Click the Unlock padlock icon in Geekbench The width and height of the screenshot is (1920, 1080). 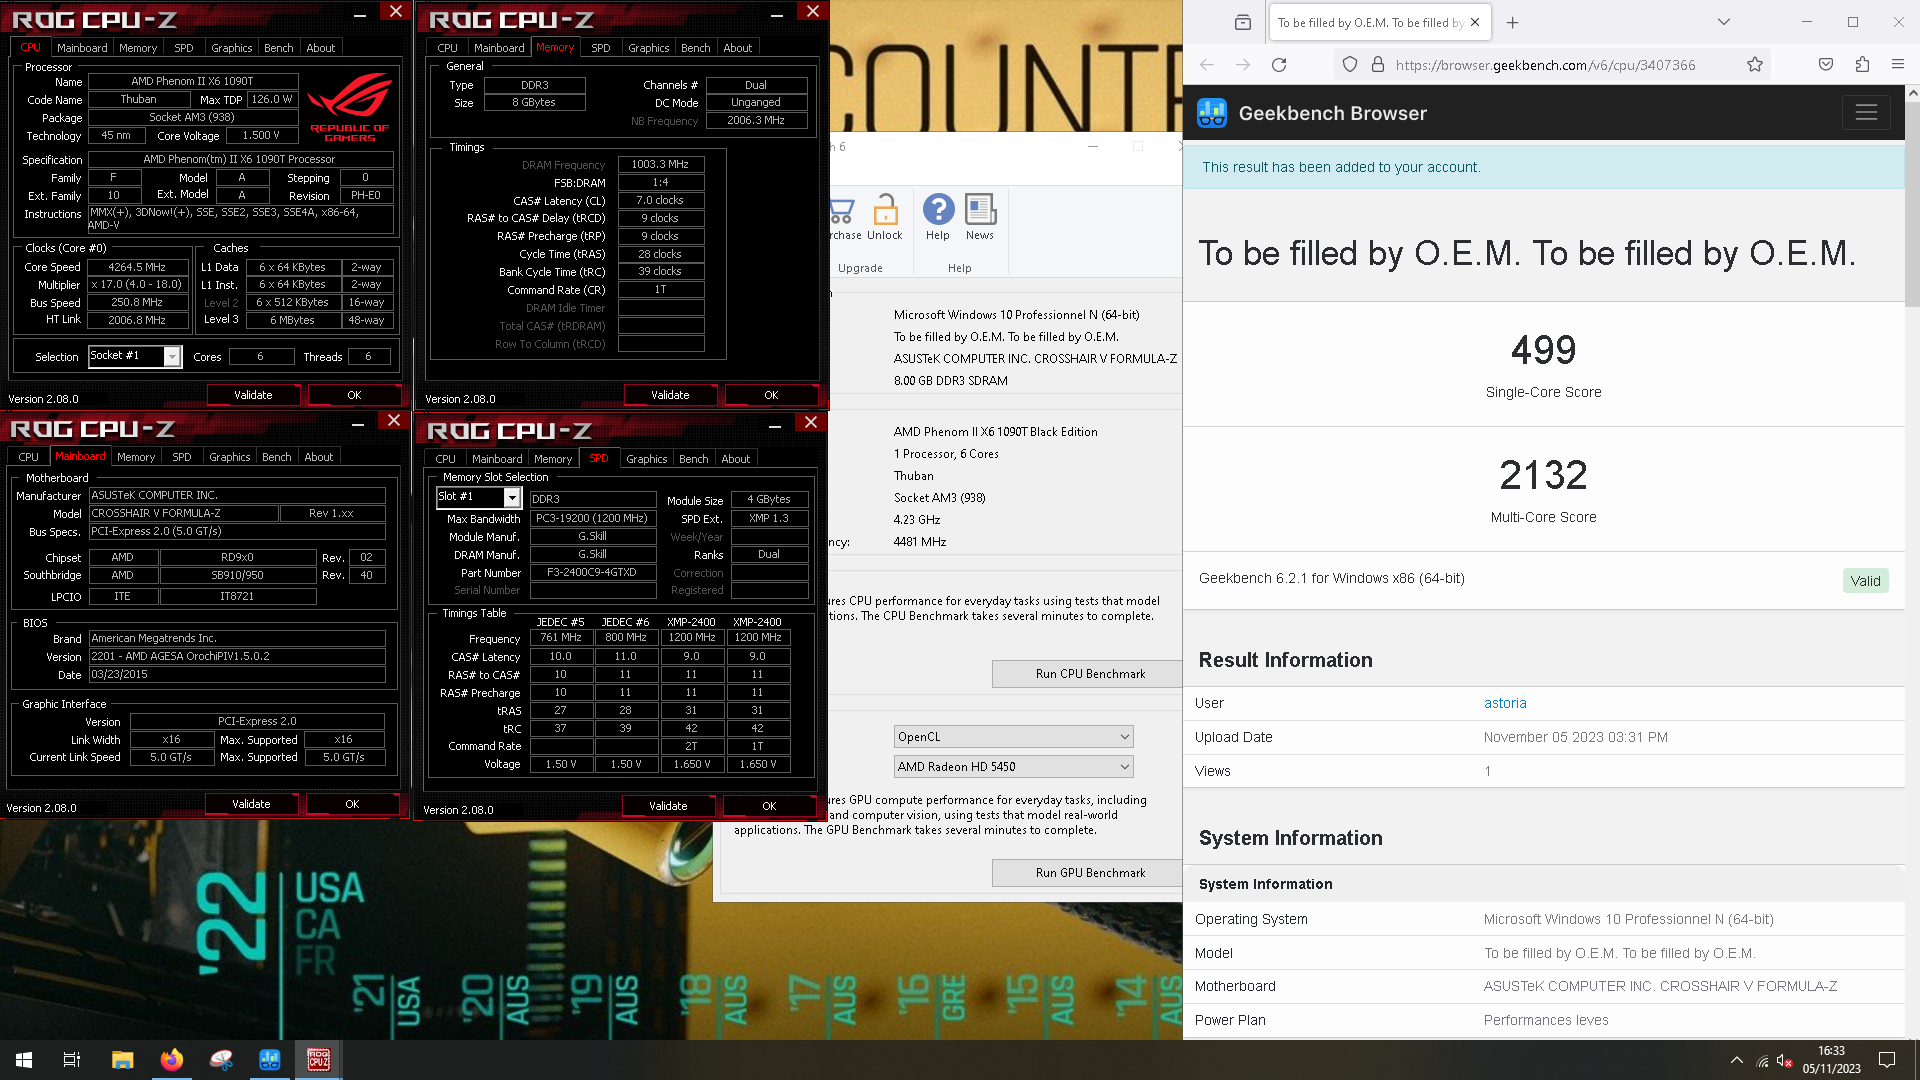pos(885,216)
